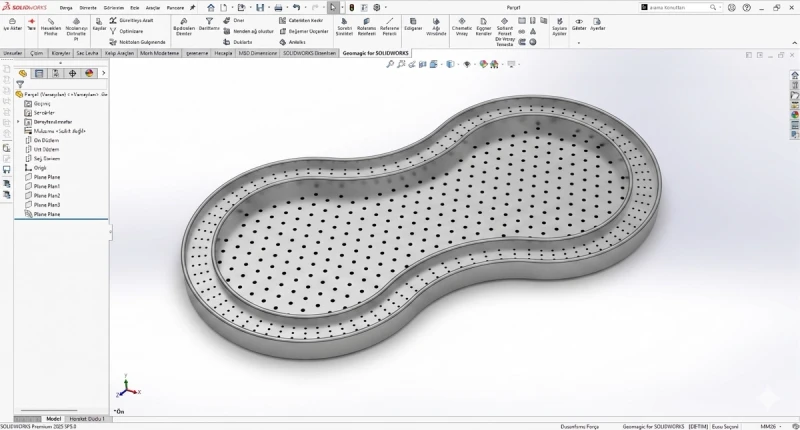Open the dropdown arrow below Göster in ribbon
This screenshot has height=430, width=800.
pyautogui.click(x=579, y=43)
